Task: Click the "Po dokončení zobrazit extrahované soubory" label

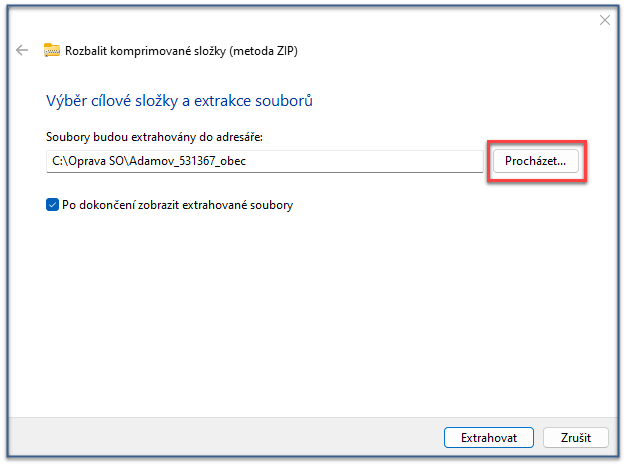Action: (x=177, y=205)
